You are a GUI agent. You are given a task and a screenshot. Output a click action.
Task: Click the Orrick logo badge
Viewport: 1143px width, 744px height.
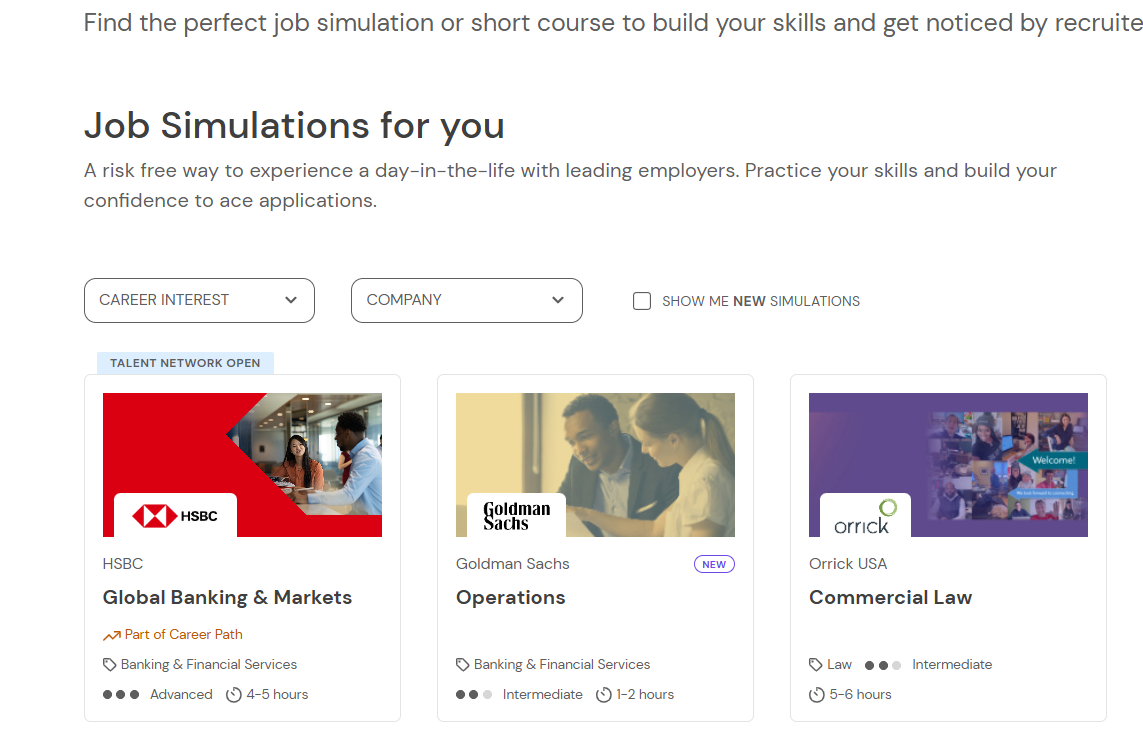click(x=865, y=516)
